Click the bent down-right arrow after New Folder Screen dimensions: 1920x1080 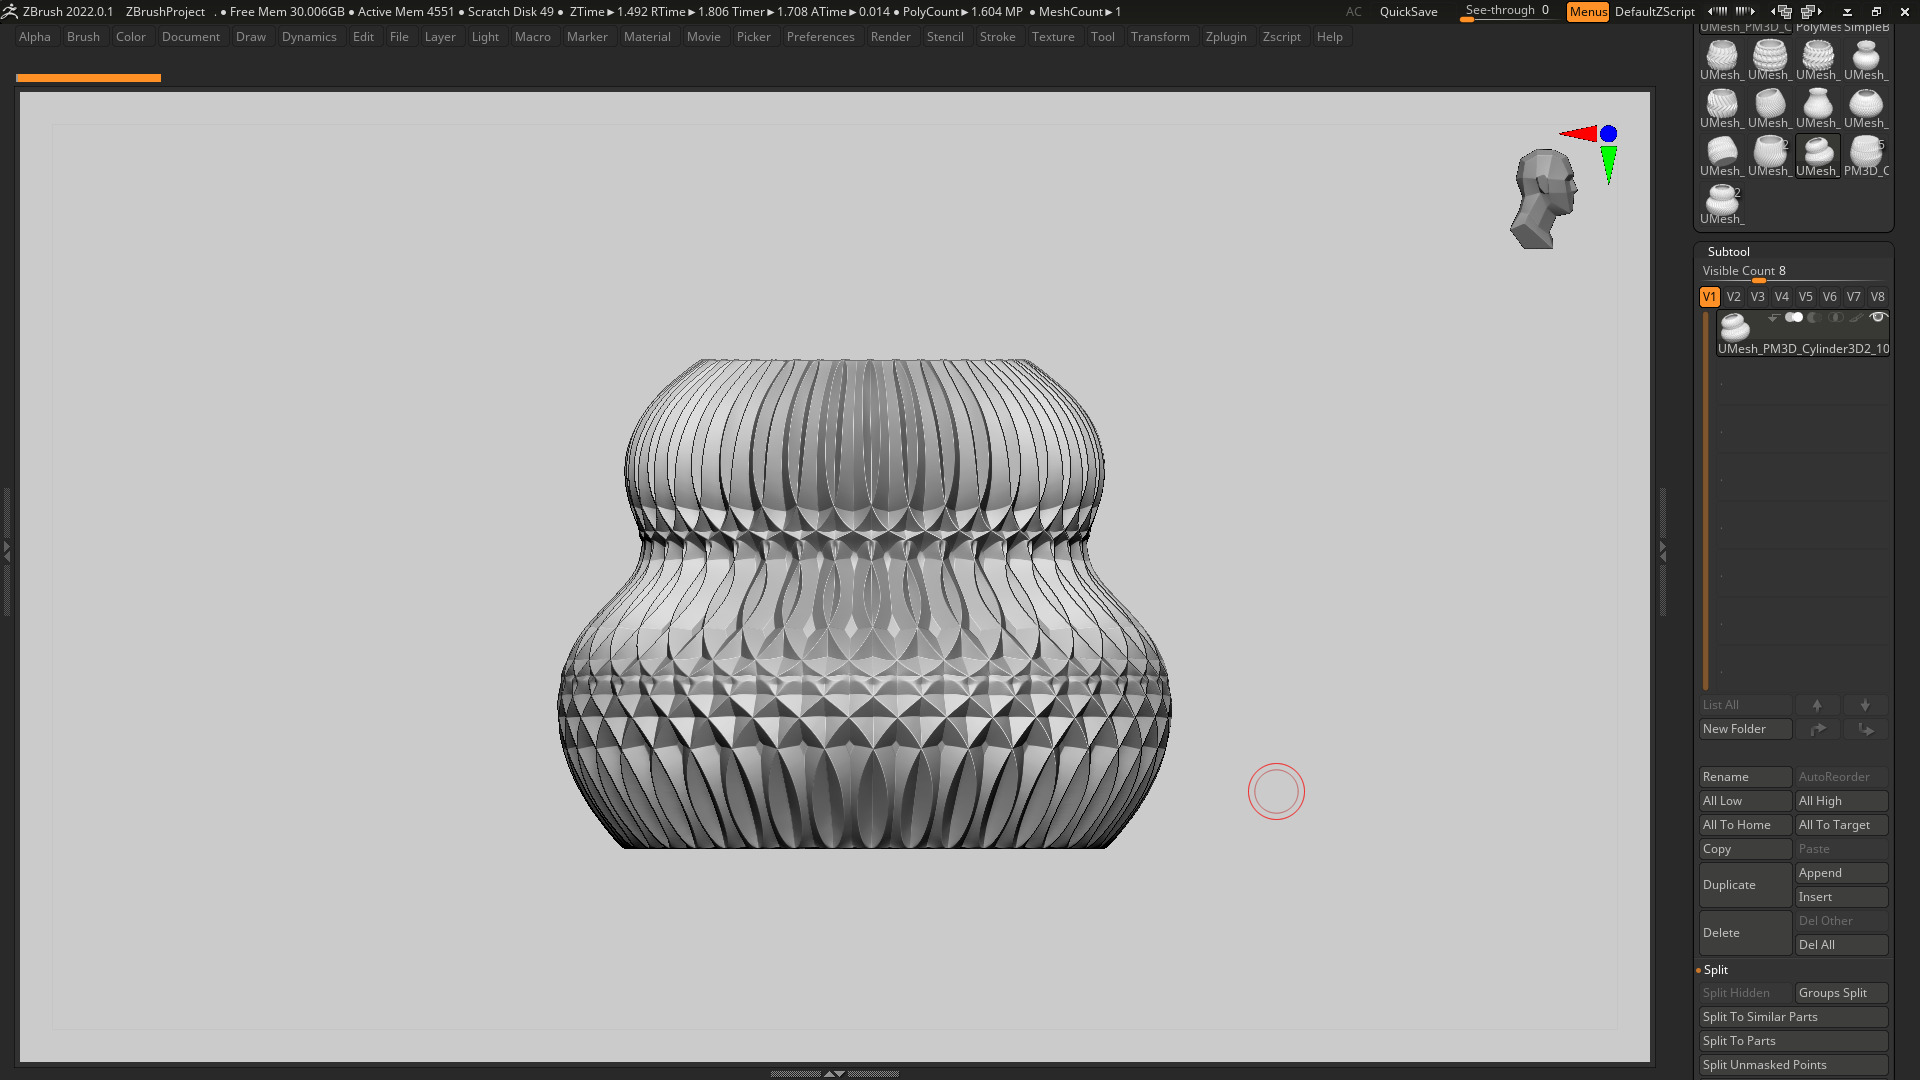point(1865,729)
